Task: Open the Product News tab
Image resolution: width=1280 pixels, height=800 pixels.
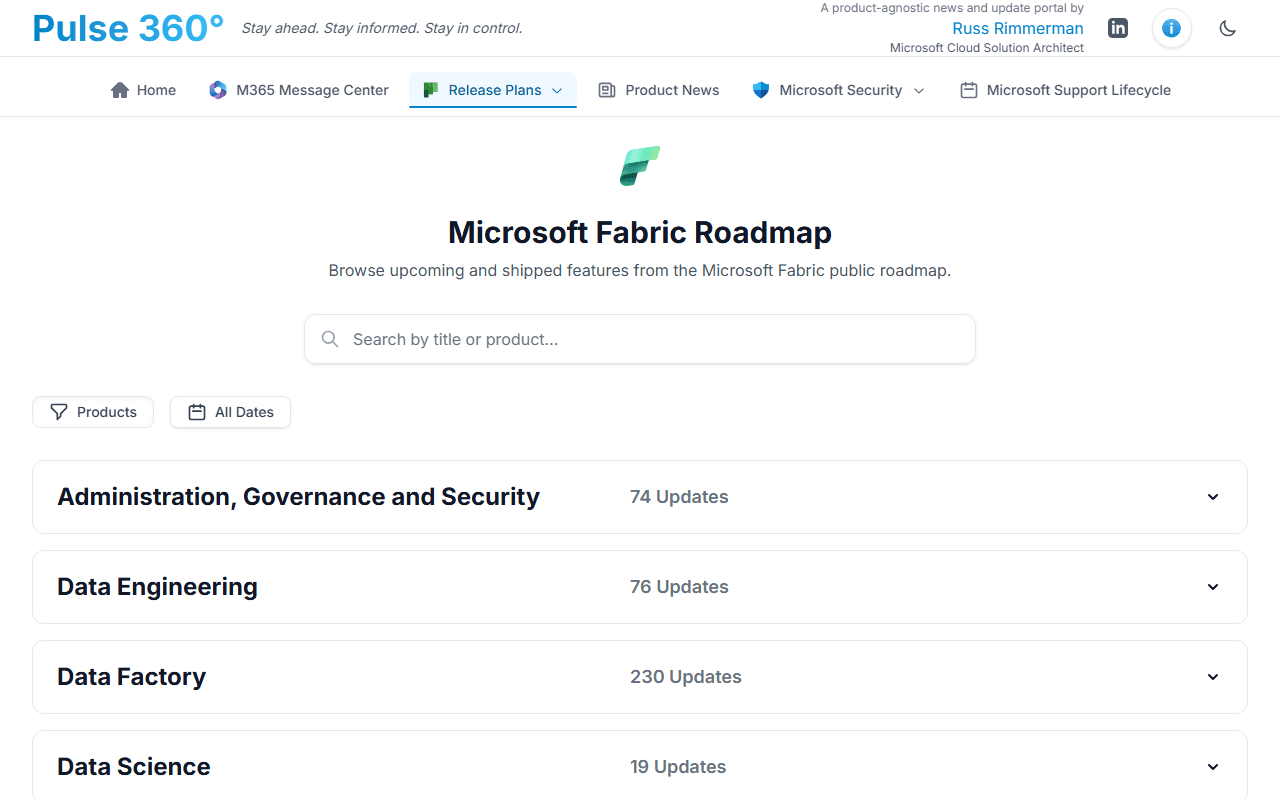Action: tap(659, 90)
